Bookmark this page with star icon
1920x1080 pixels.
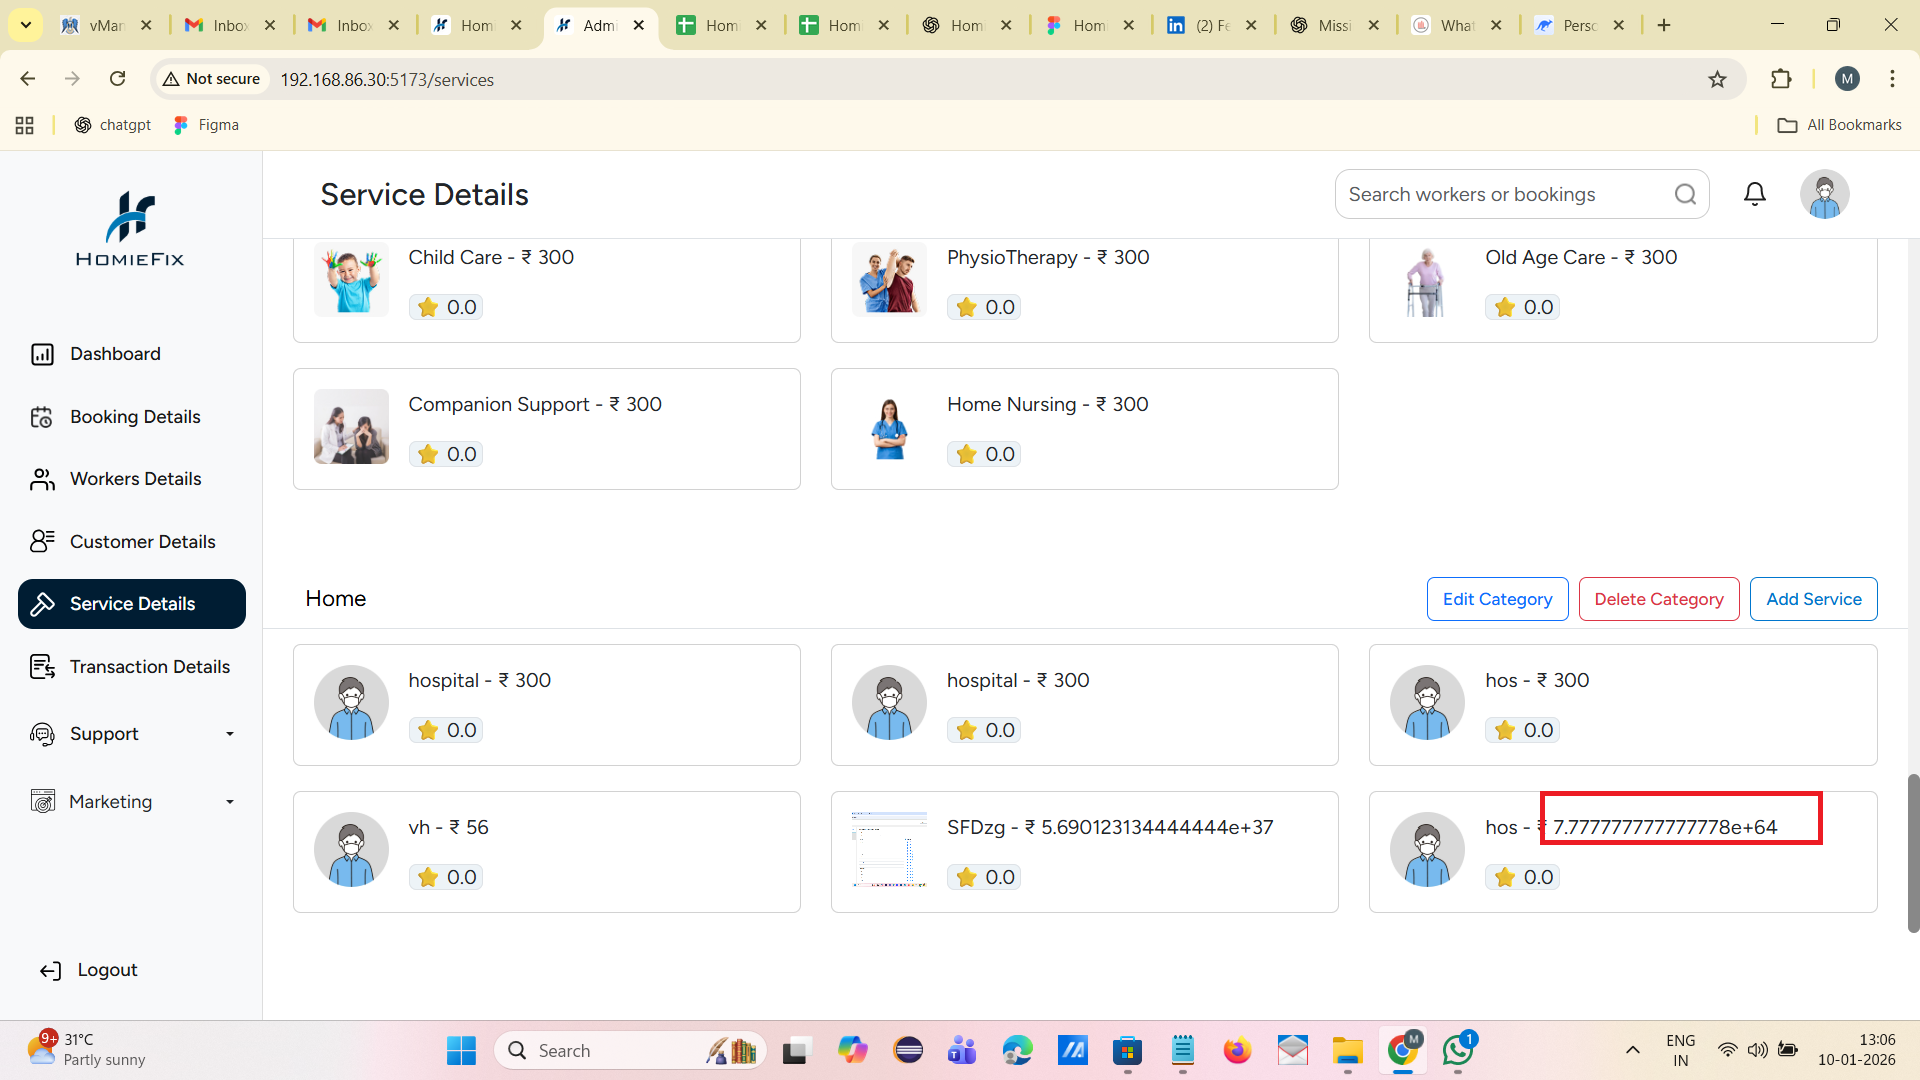click(1717, 79)
